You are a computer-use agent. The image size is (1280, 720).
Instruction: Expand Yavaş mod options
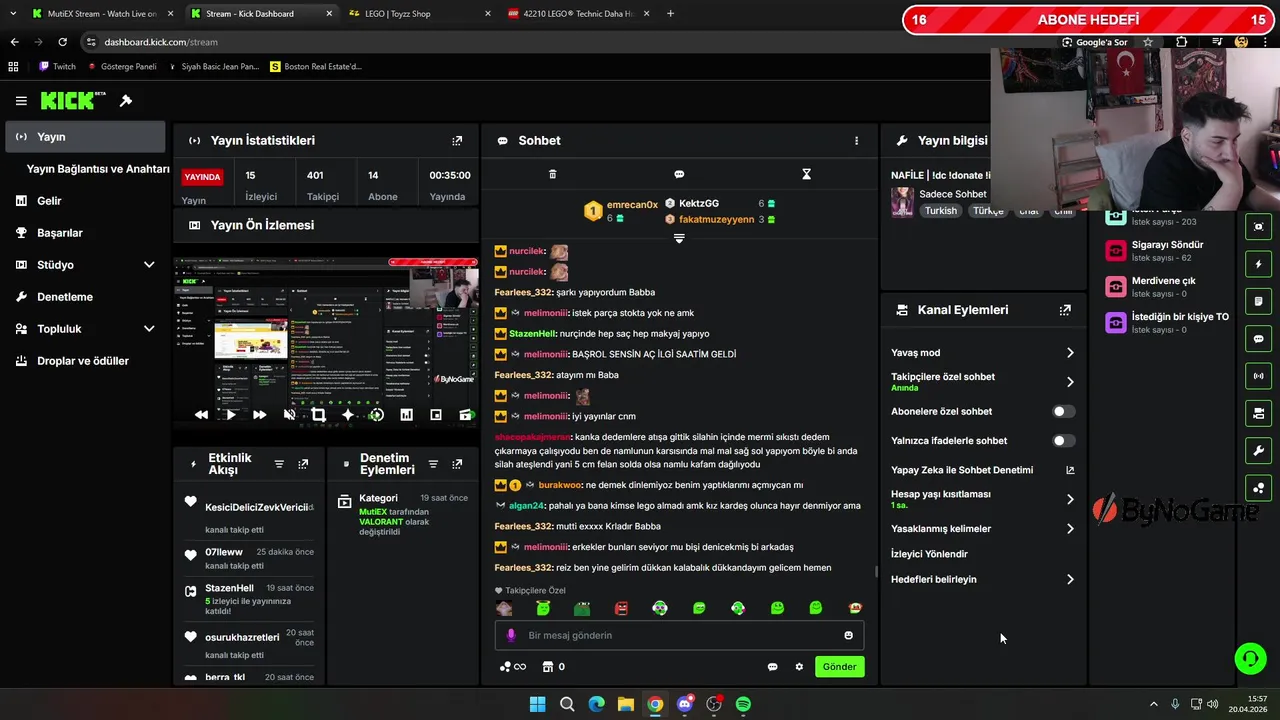pyautogui.click(x=1070, y=353)
